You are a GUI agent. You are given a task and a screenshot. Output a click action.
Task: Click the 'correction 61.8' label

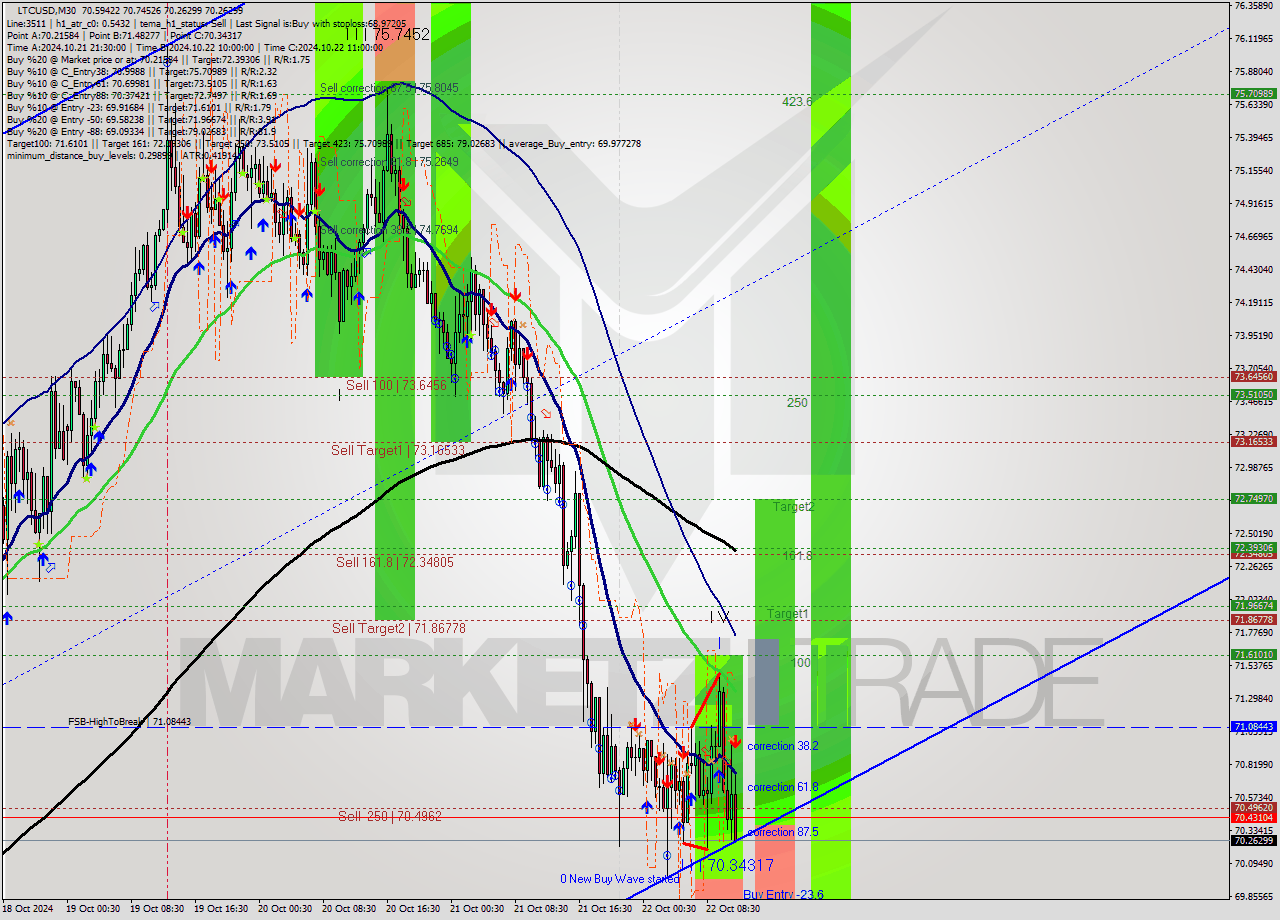(x=783, y=787)
